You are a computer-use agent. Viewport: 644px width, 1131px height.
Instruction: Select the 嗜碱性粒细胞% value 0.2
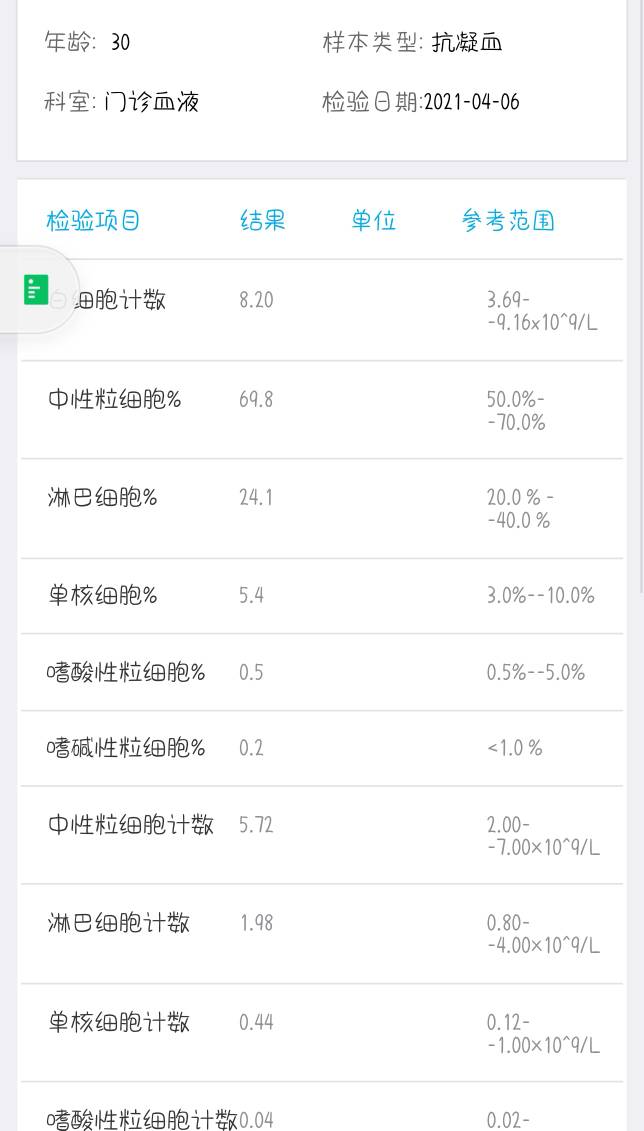(252, 748)
